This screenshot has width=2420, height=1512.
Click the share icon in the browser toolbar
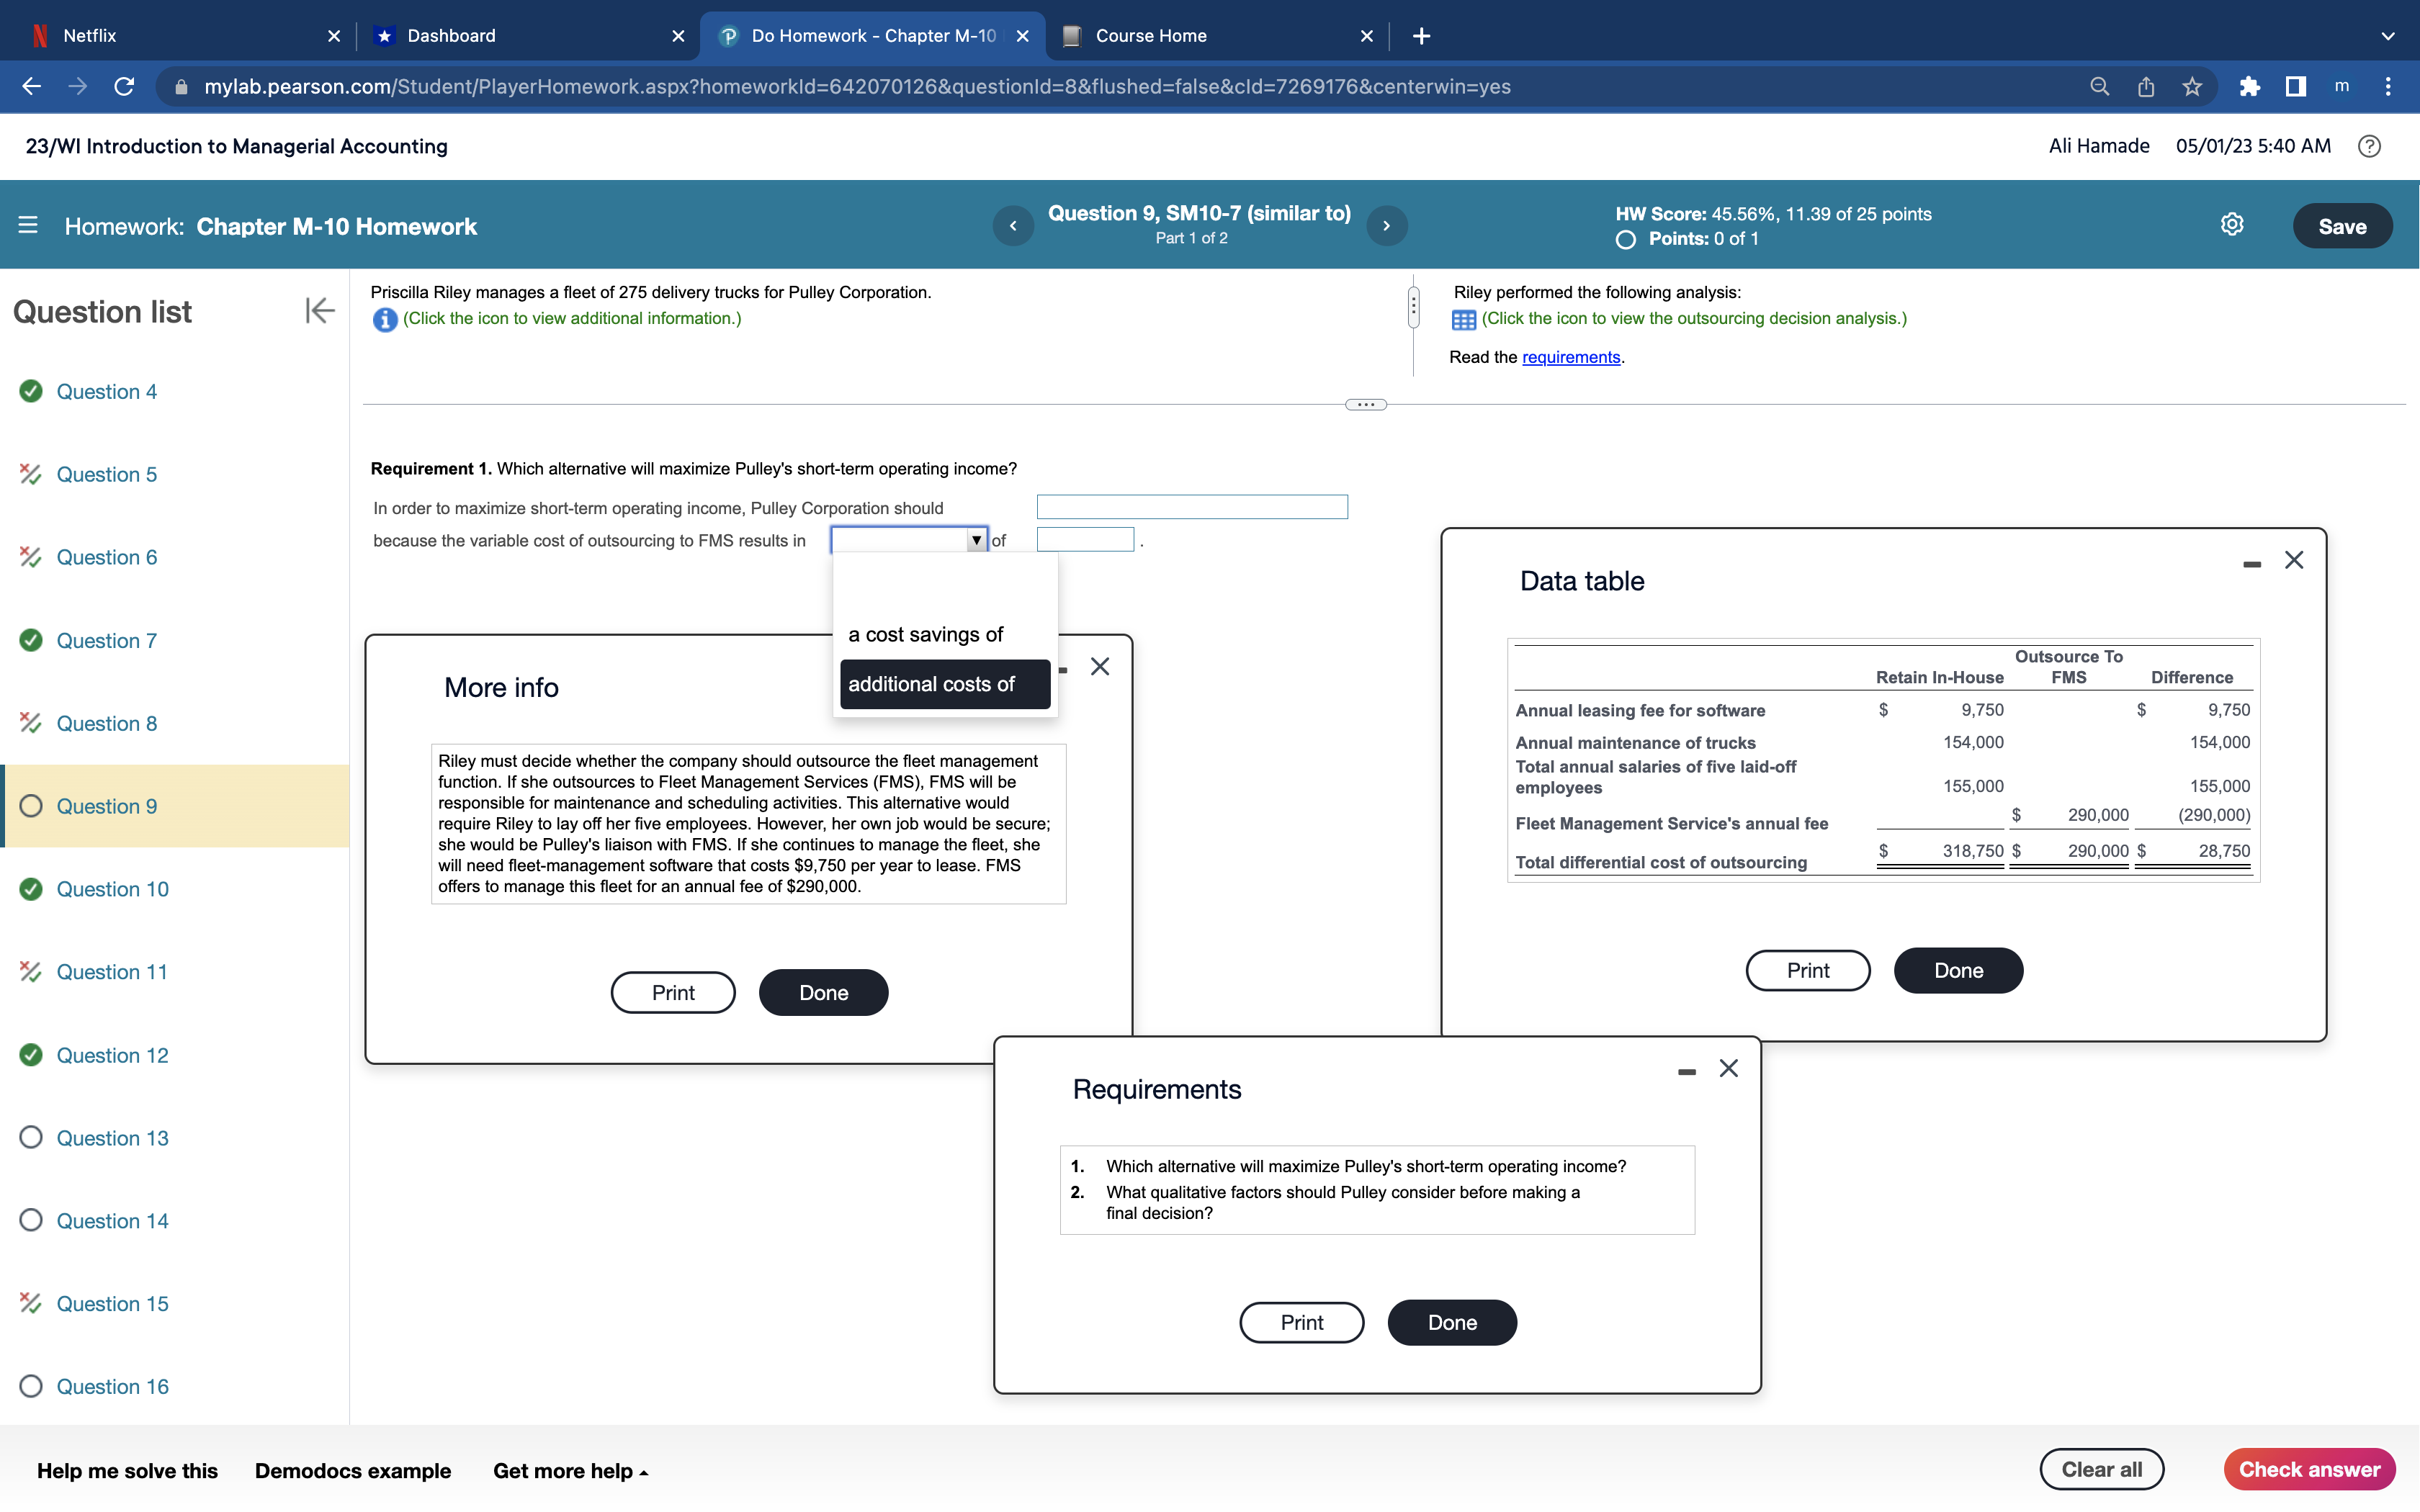[2145, 86]
